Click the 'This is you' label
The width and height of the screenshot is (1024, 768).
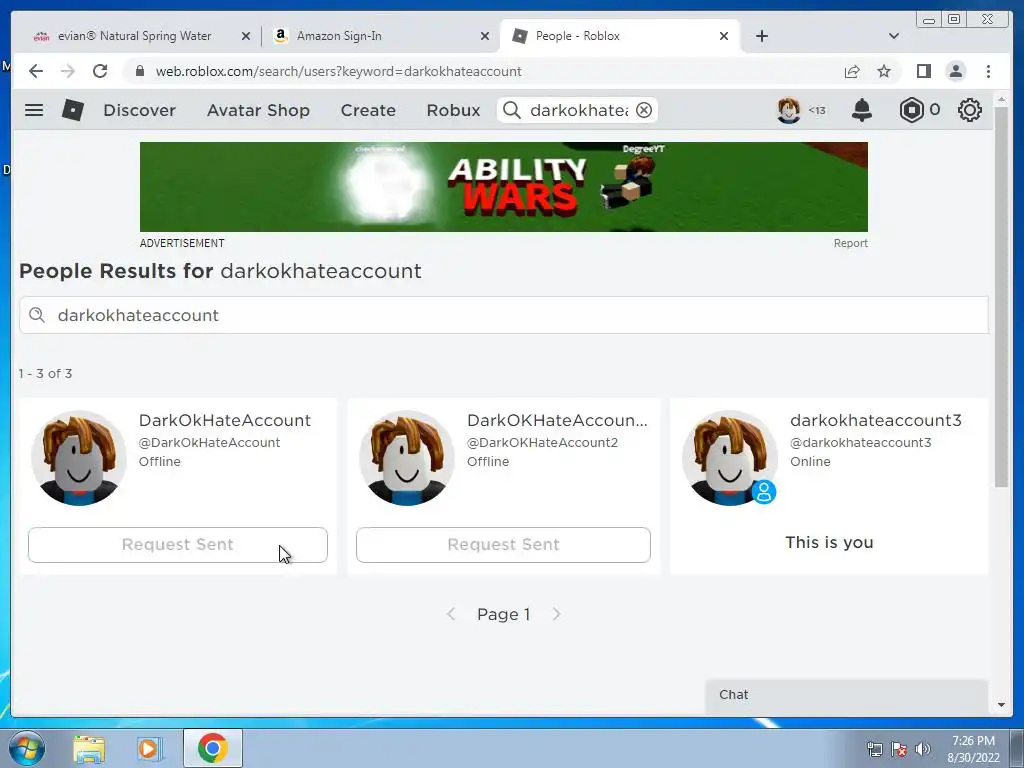click(x=829, y=542)
